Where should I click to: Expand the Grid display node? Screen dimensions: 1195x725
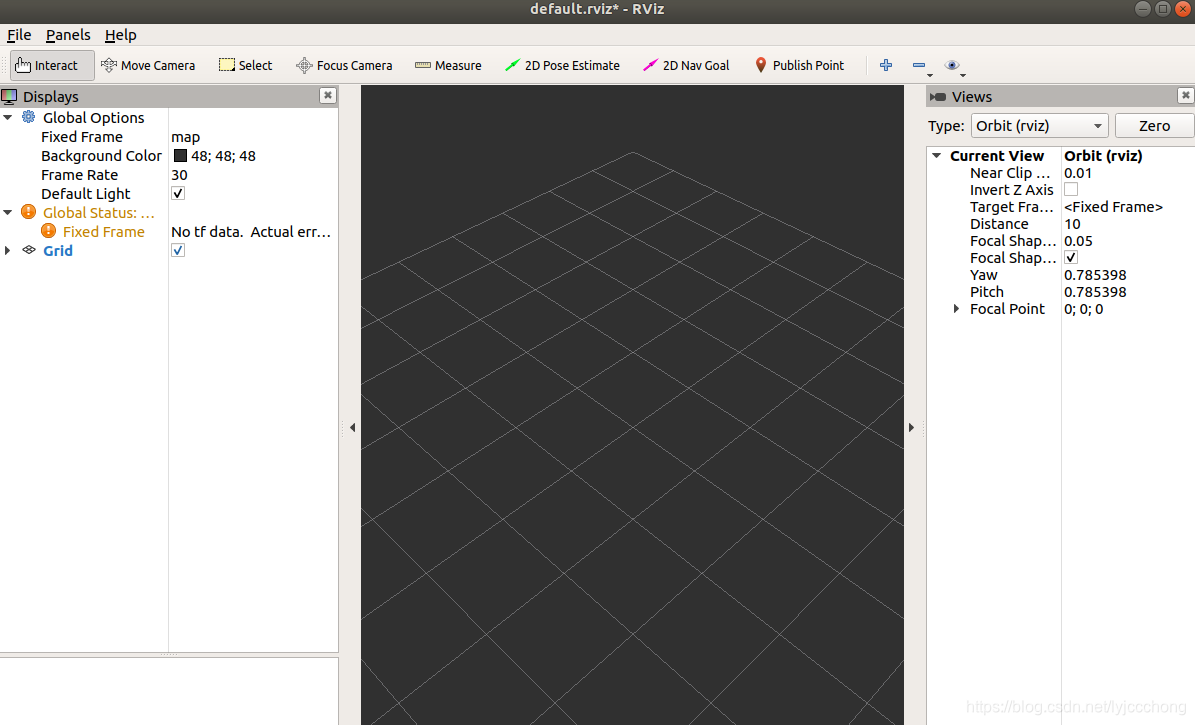click(8, 251)
